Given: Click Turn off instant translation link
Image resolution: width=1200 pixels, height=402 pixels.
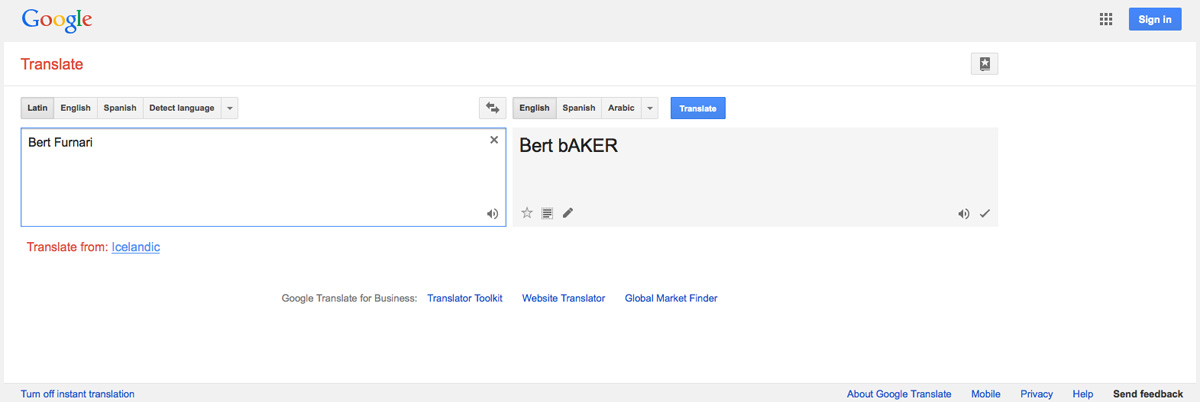Looking at the screenshot, I should coord(77,394).
